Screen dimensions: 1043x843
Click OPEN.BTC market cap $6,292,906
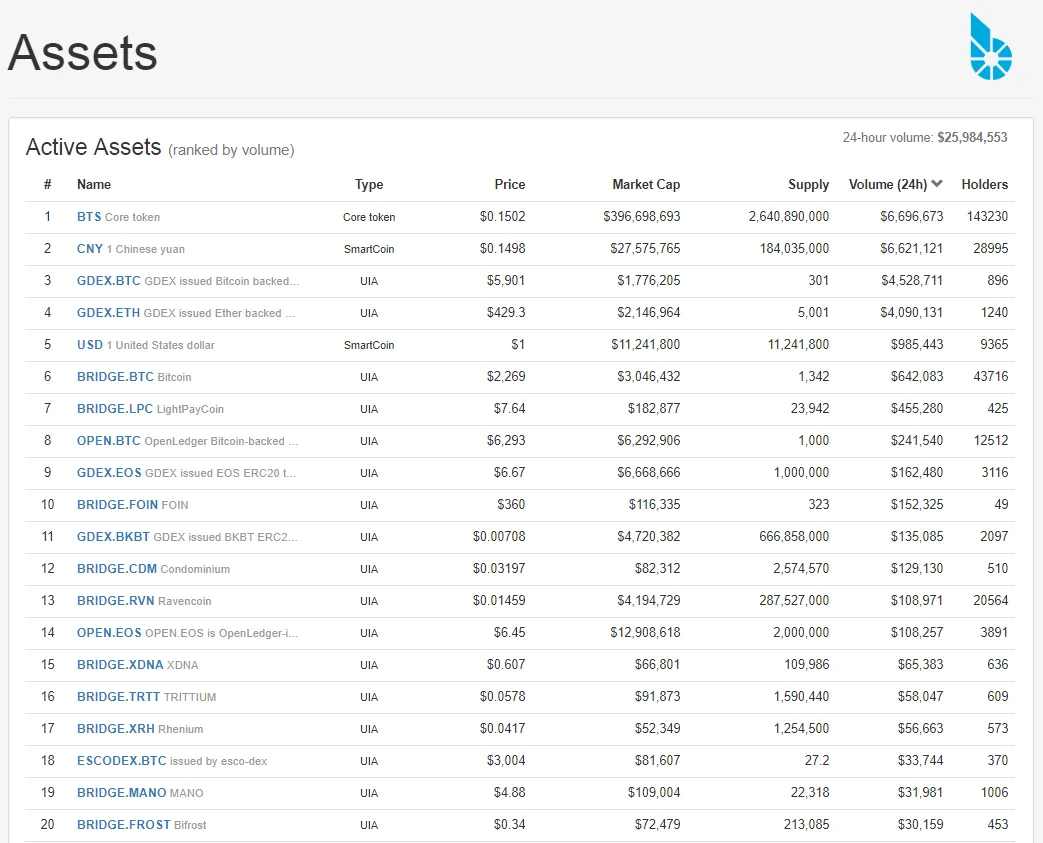649,440
